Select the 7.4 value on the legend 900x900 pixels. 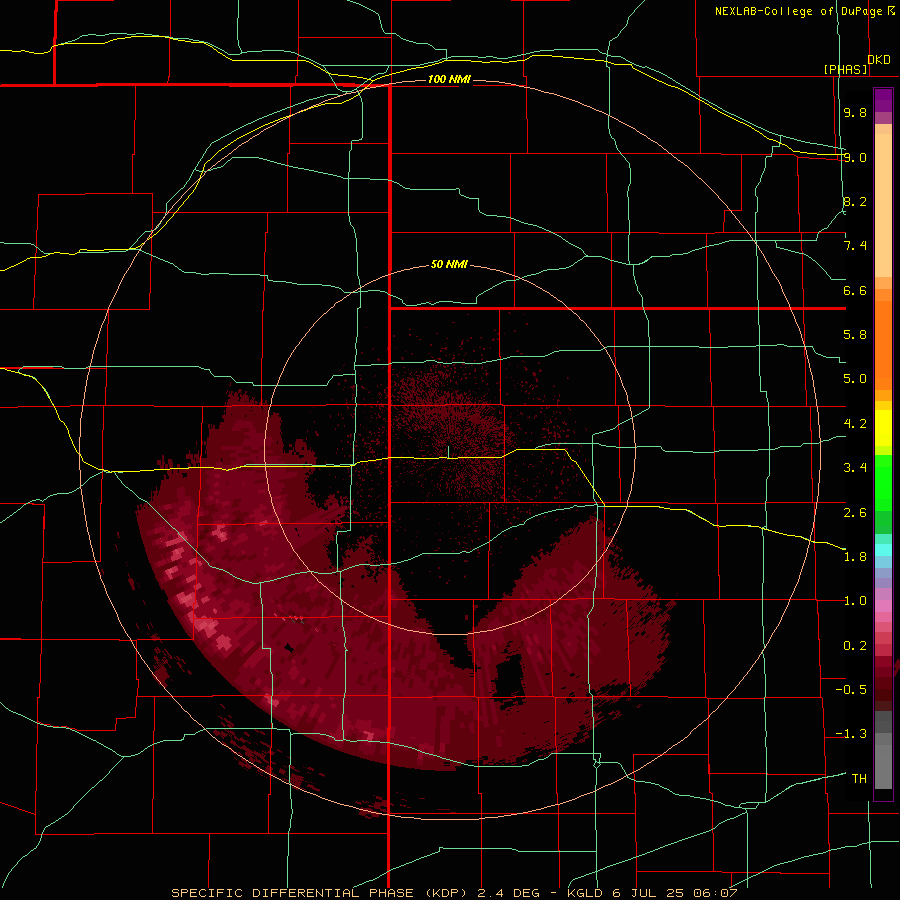click(855, 246)
